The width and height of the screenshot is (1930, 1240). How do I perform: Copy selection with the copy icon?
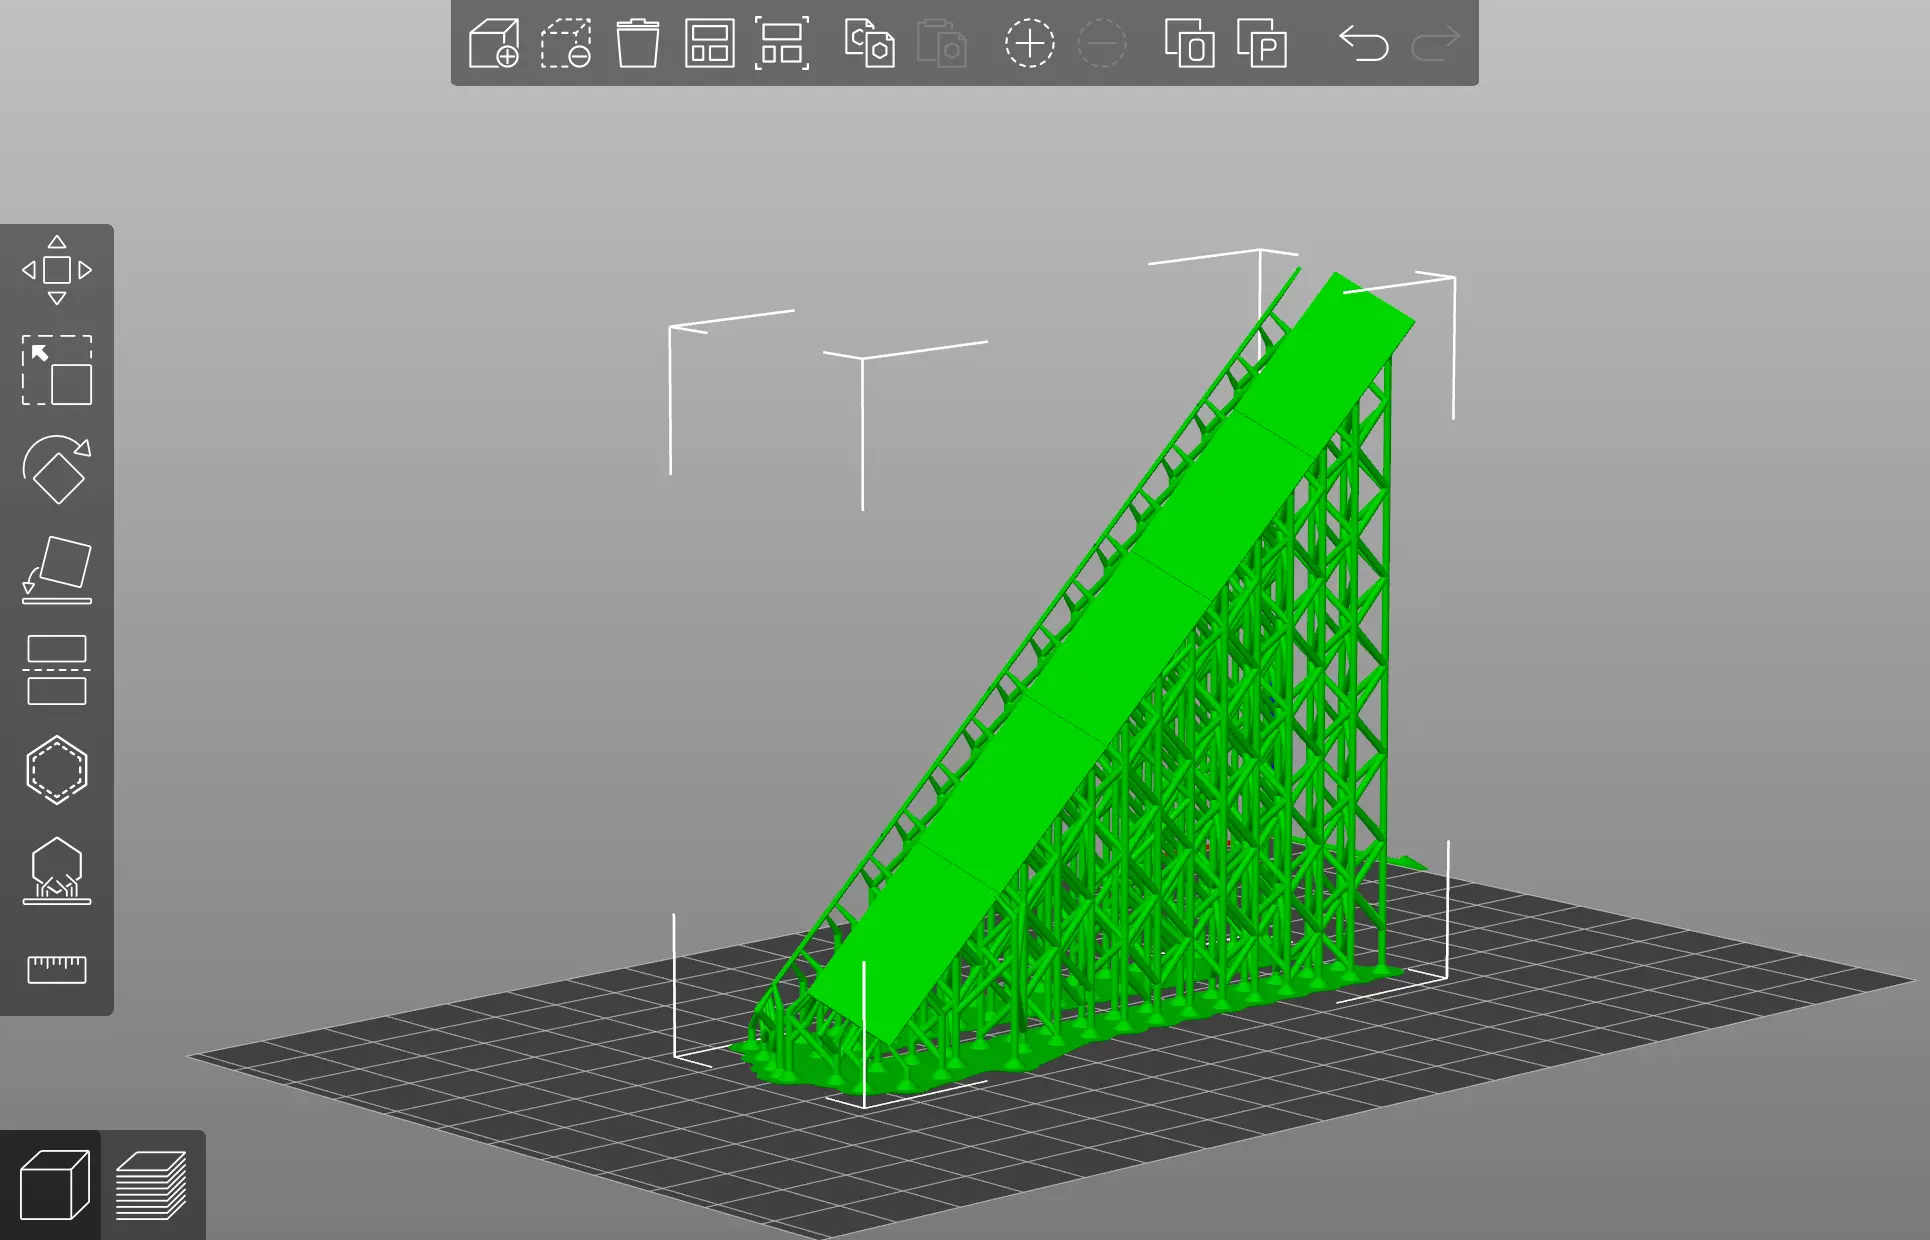pos(869,44)
